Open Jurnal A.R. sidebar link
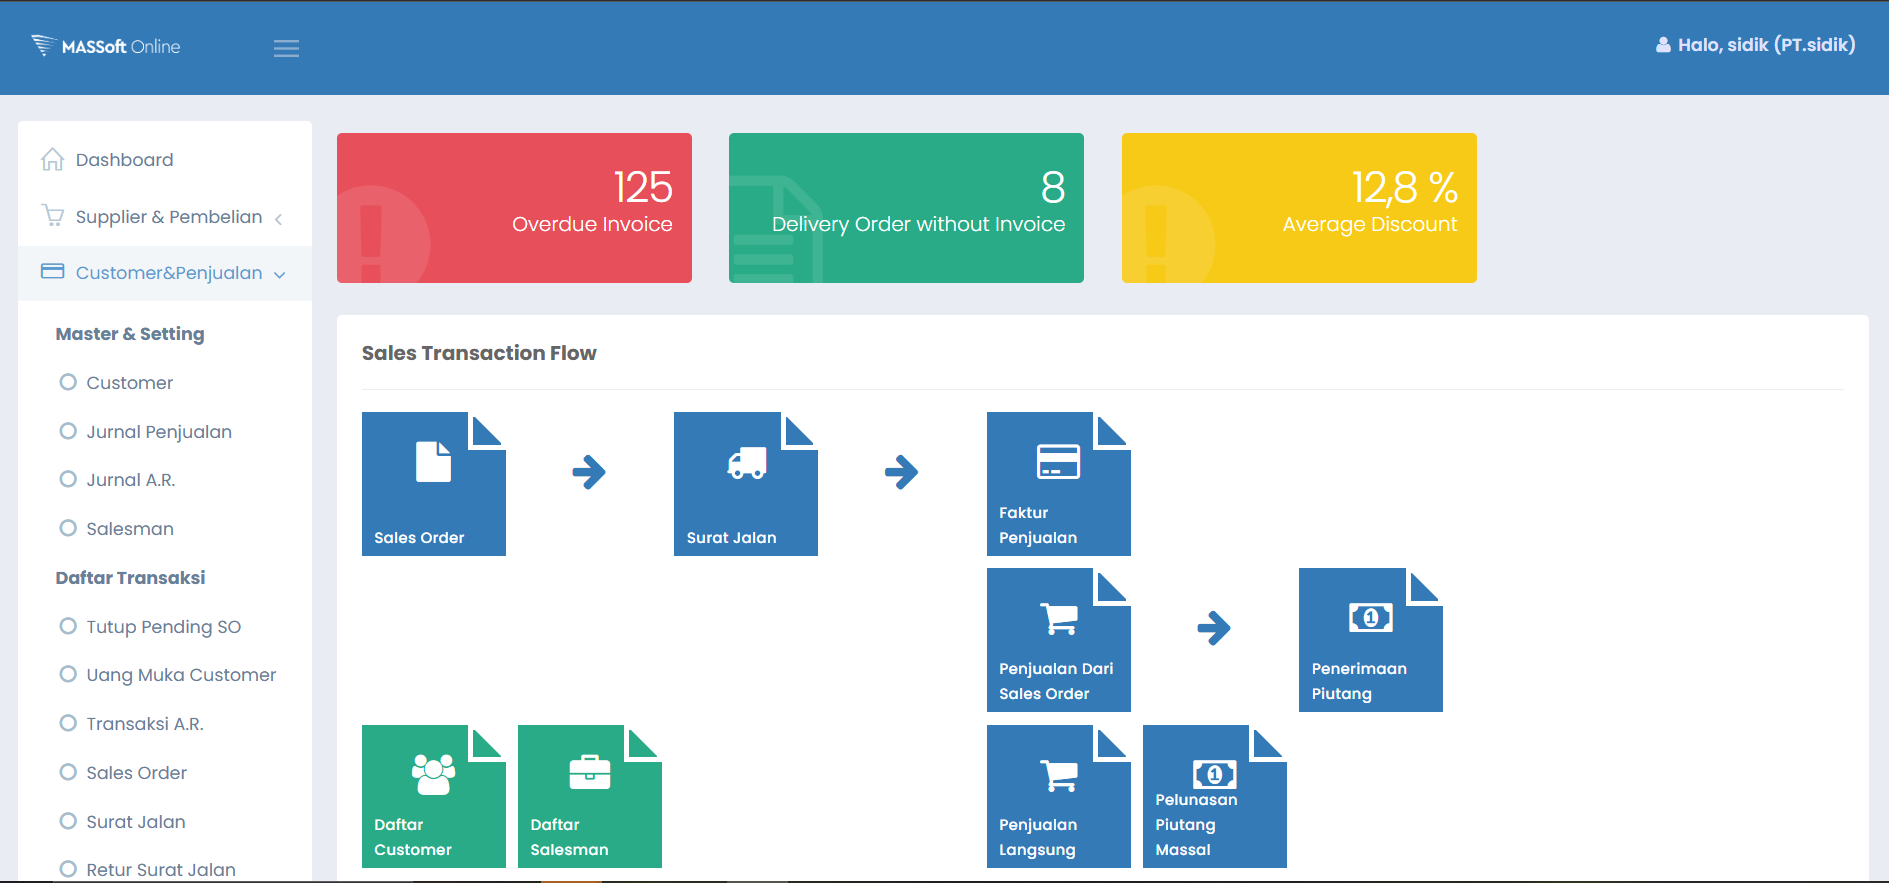 tap(131, 480)
